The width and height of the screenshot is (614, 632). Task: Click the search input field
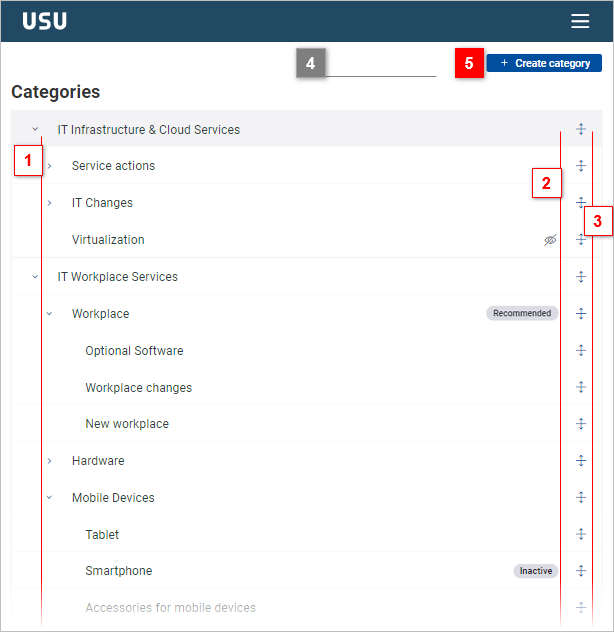381,65
